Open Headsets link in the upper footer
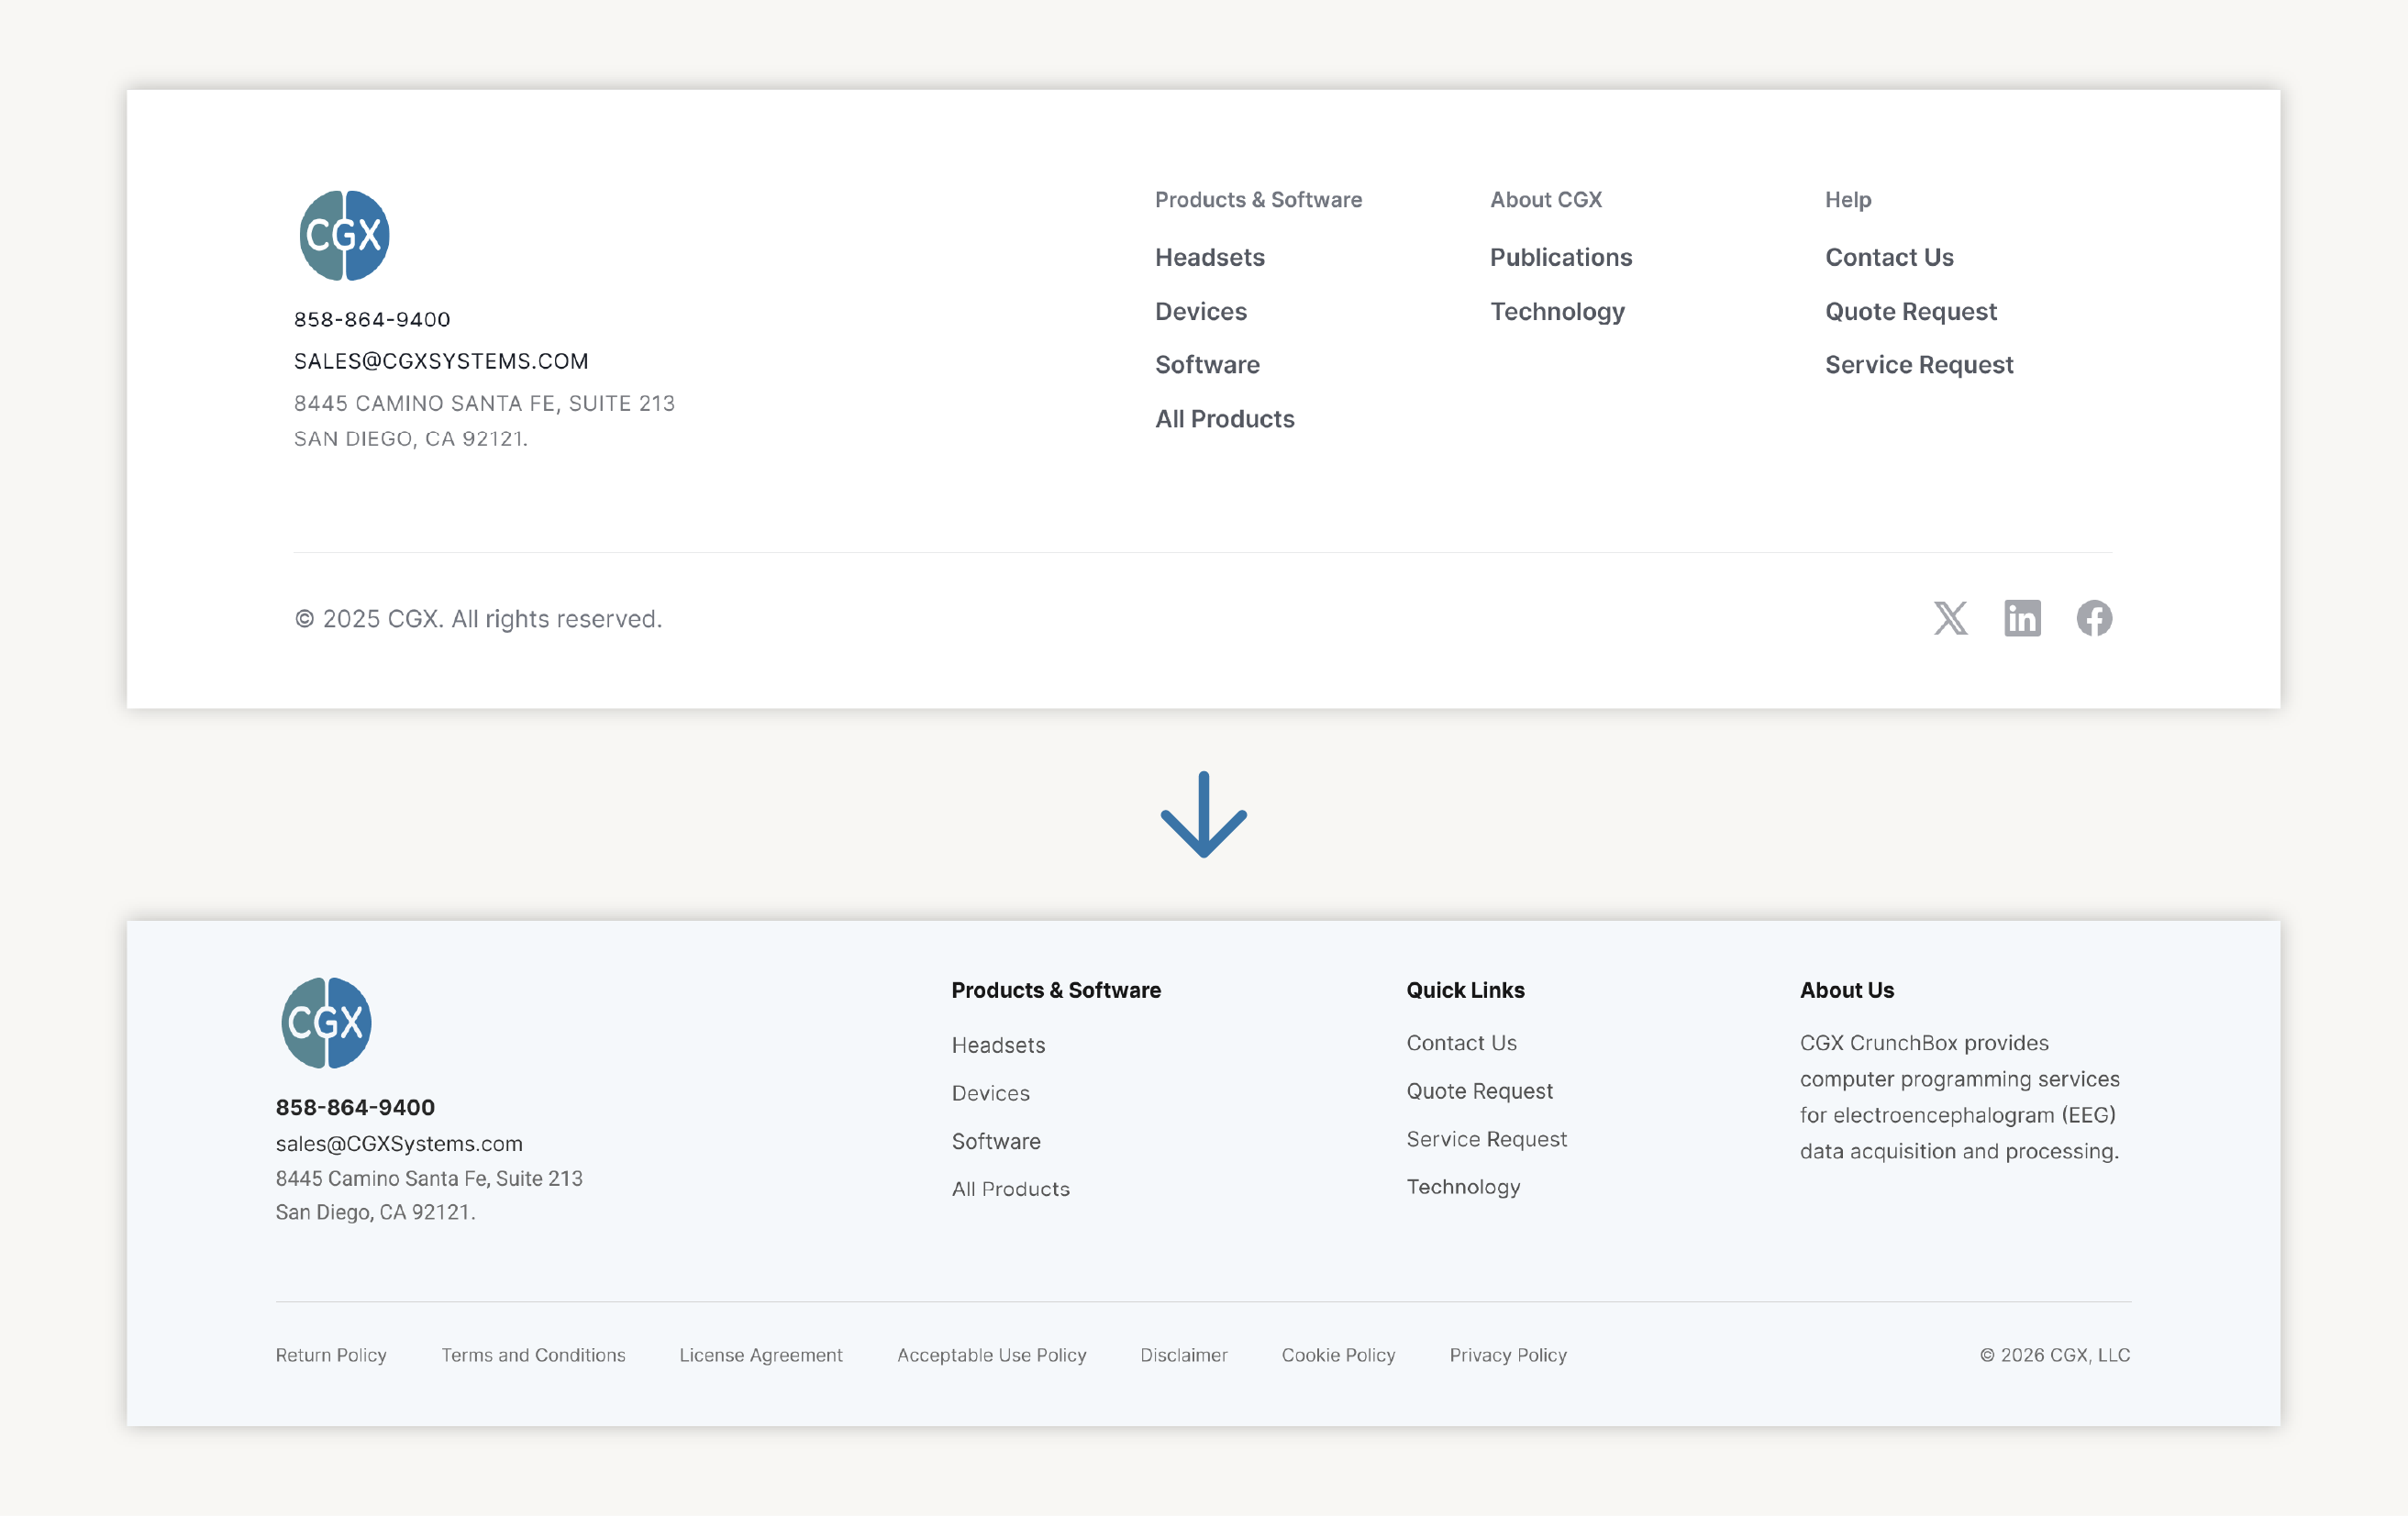2408x1516 pixels. pyautogui.click(x=1210, y=257)
